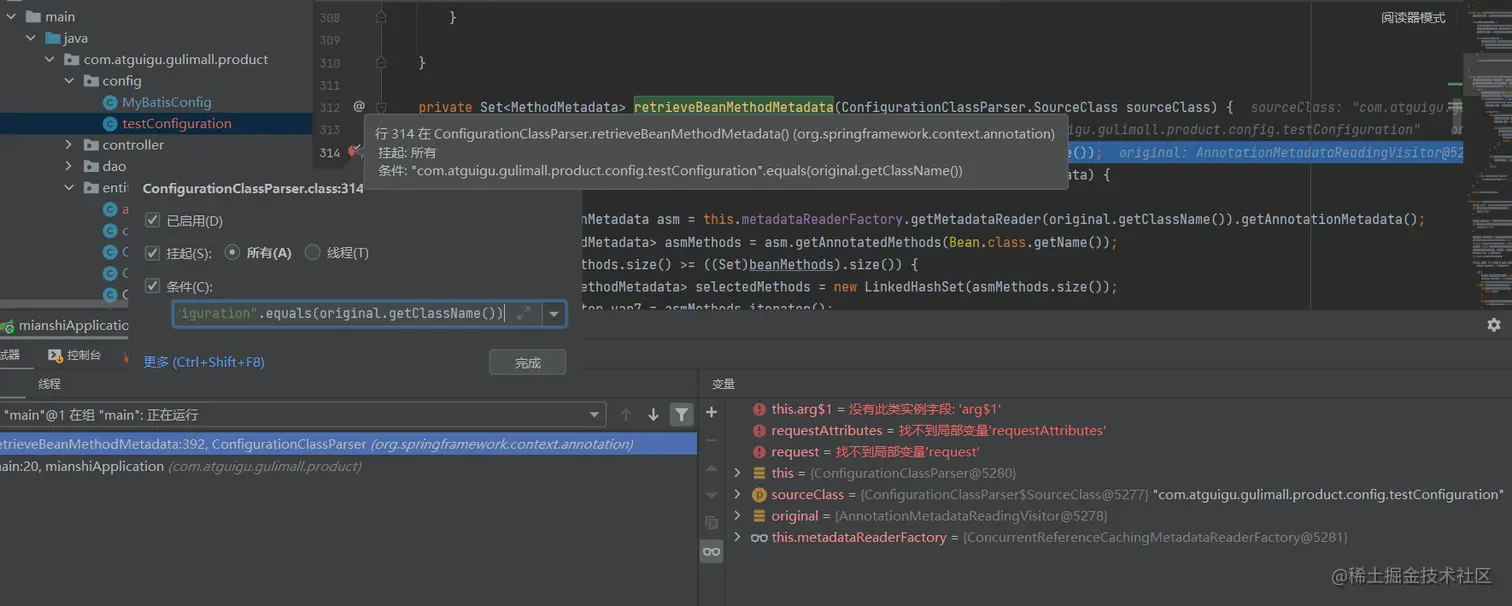Screen dimensions: 1512x606
Task: Toggle the breakpoint at line 314
Action: pos(354,152)
